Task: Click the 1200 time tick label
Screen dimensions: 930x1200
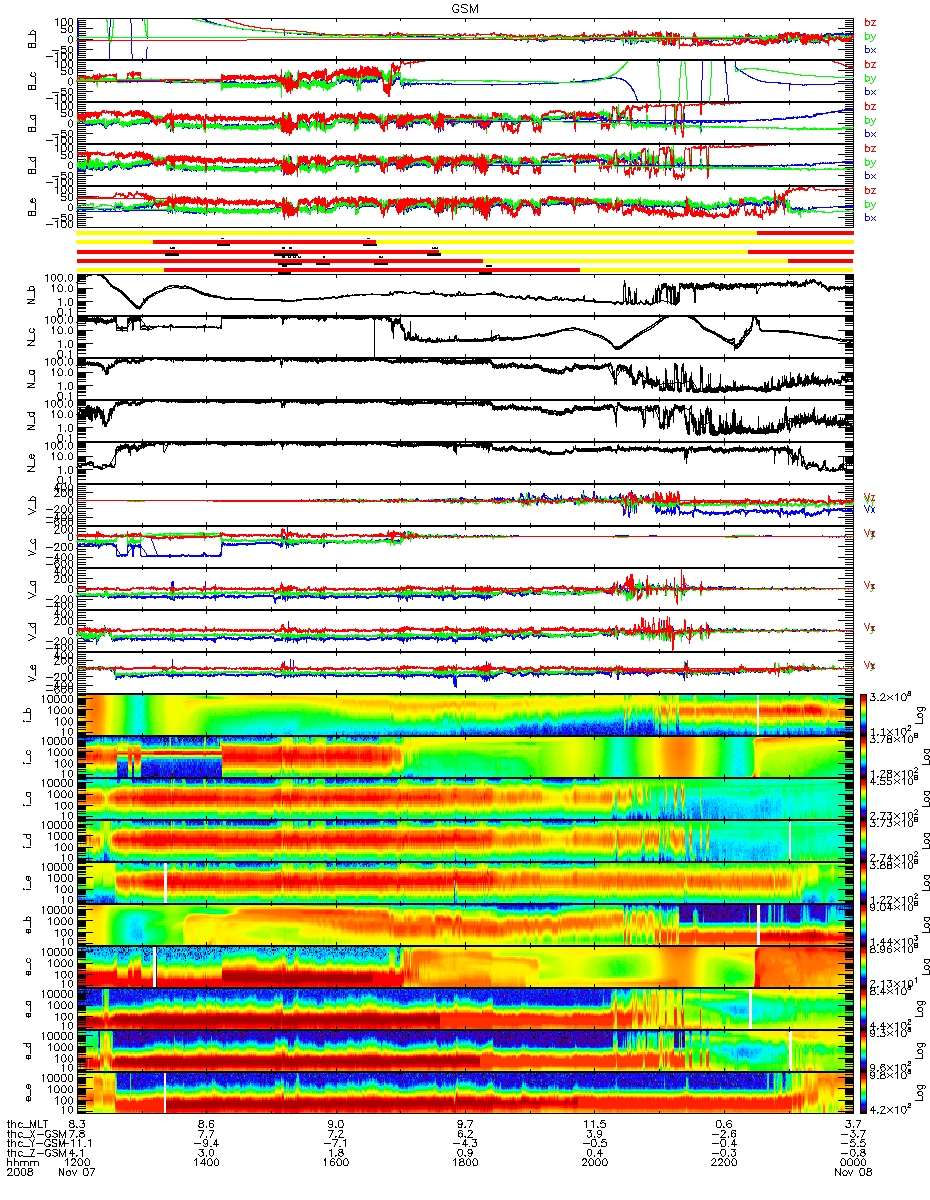Action: pos(77,1163)
